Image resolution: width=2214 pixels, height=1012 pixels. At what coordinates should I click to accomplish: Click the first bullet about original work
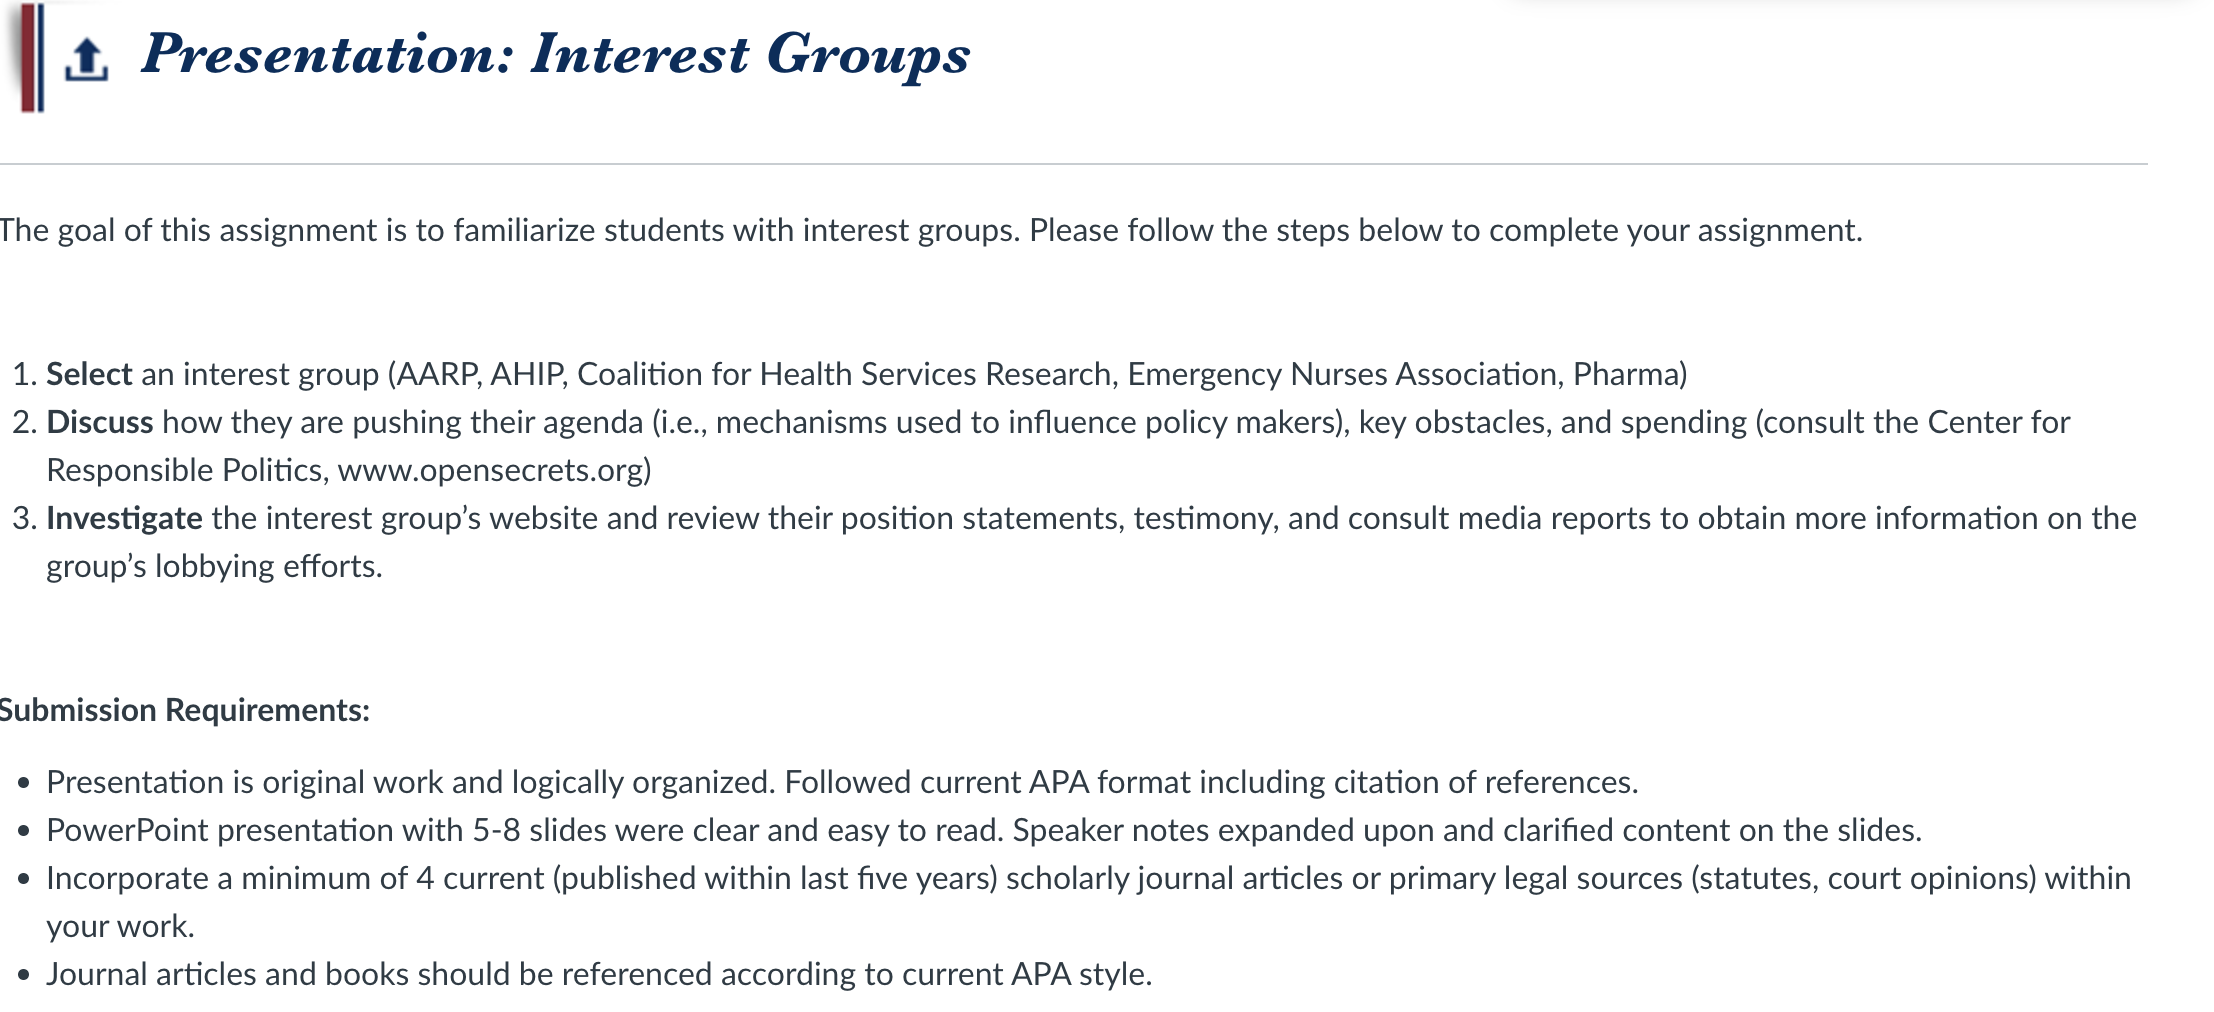pyautogui.click(x=842, y=782)
